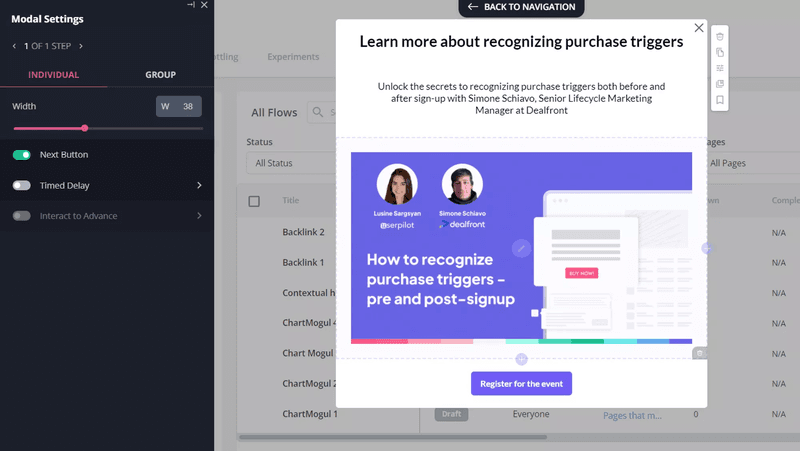This screenshot has width=800, height=451.
Task: Enable the Timed Delay toggle
Action: (x=22, y=186)
